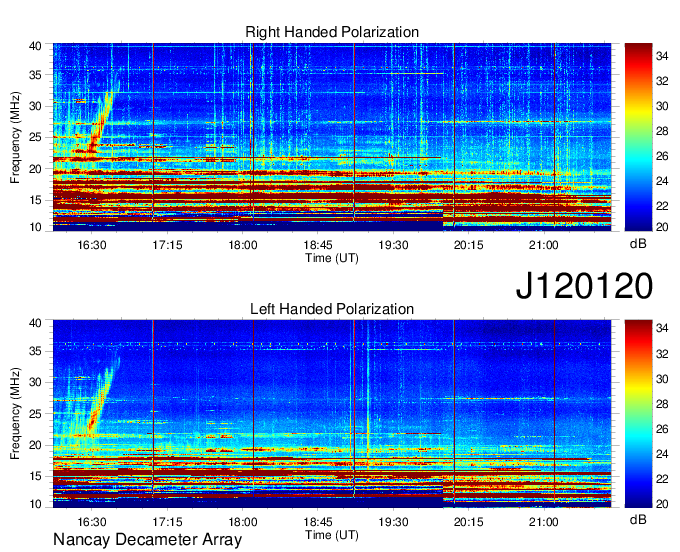The height and width of the screenshot is (552, 680).
Task: Click 25 MHz tick on Left Handed frequency axis
Action: click(x=35, y=414)
